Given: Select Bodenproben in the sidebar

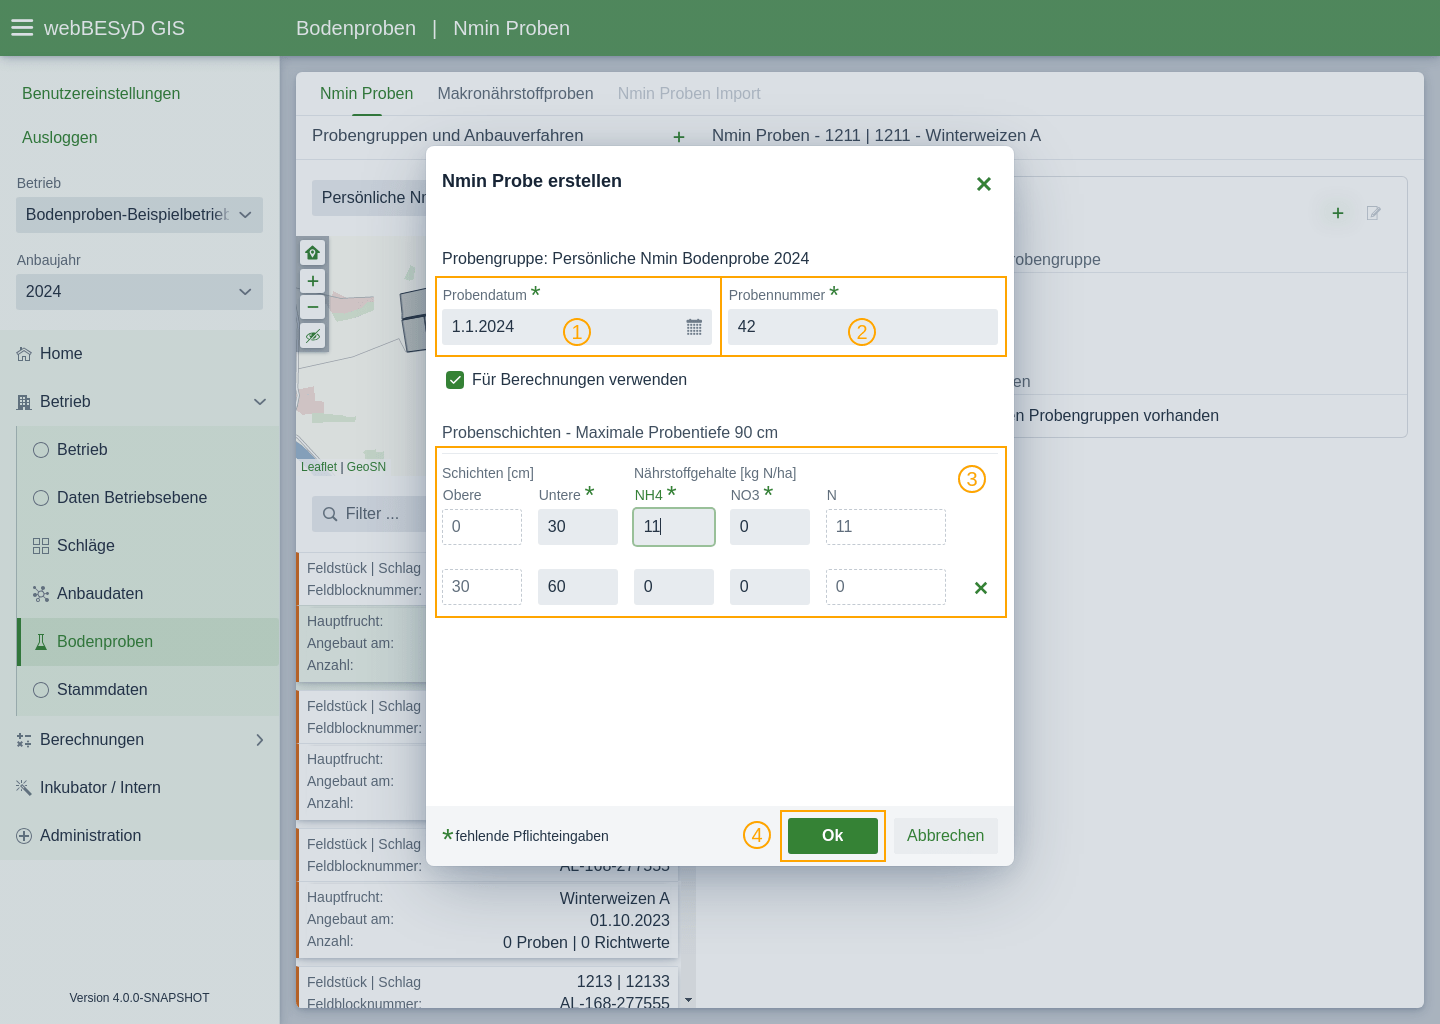Looking at the screenshot, I should [148, 642].
